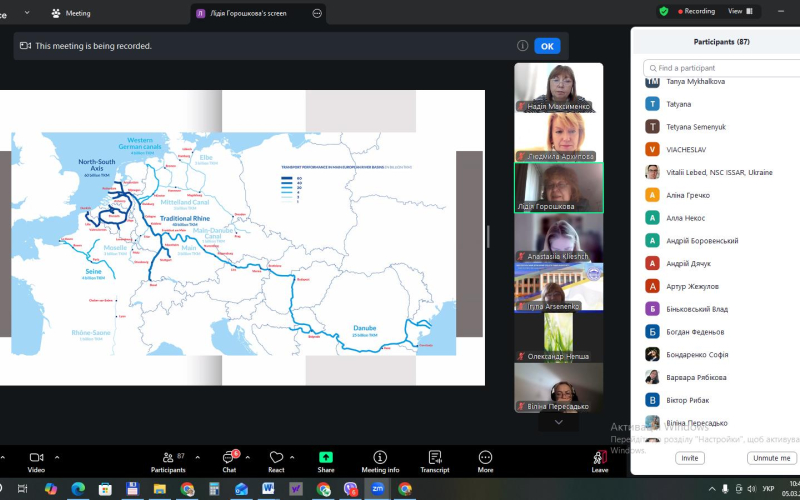
Task: Click the More options icon
Action: [x=485, y=458]
